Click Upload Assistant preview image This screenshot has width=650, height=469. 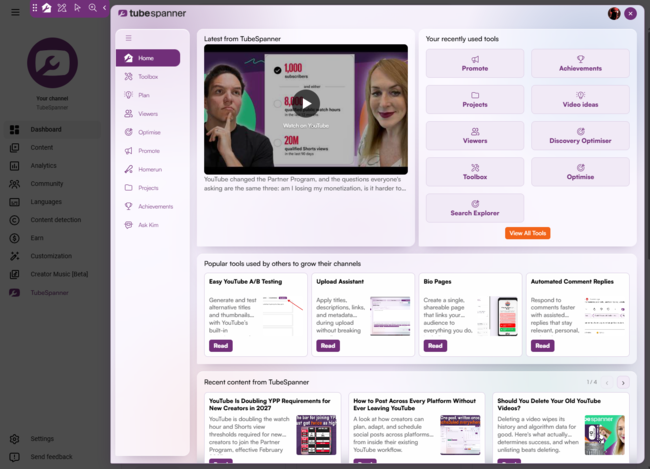[x=390, y=316]
